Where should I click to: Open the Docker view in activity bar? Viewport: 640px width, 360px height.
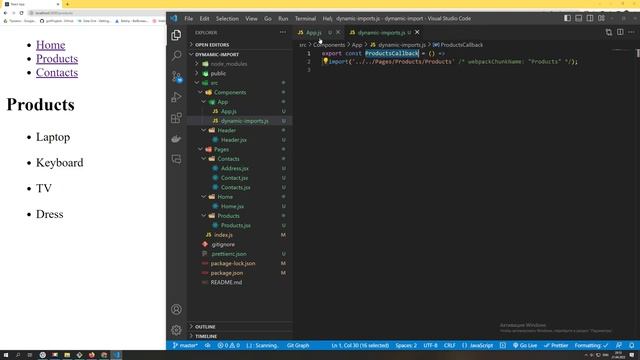pos(176,139)
